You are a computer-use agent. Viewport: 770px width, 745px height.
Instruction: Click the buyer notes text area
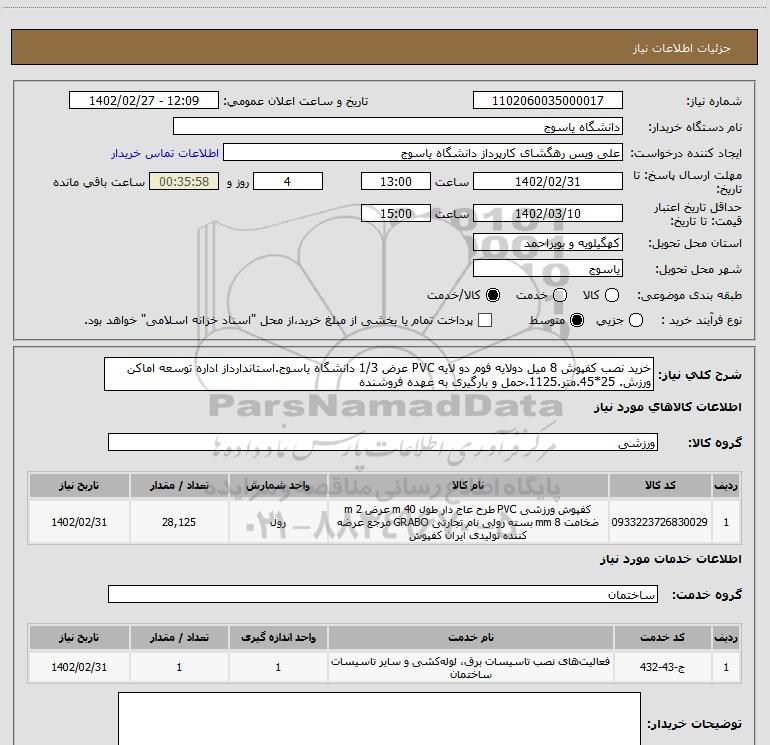[379, 718]
